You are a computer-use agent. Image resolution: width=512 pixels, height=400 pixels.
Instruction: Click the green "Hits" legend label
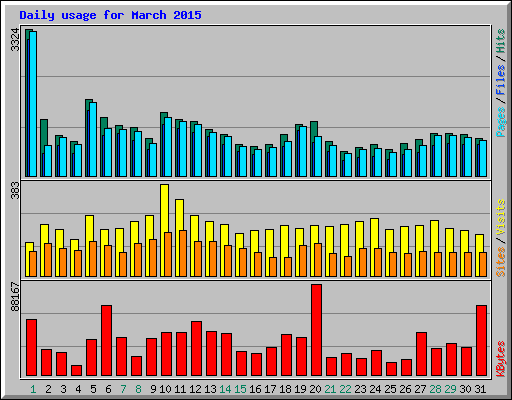click(x=501, y=41)
